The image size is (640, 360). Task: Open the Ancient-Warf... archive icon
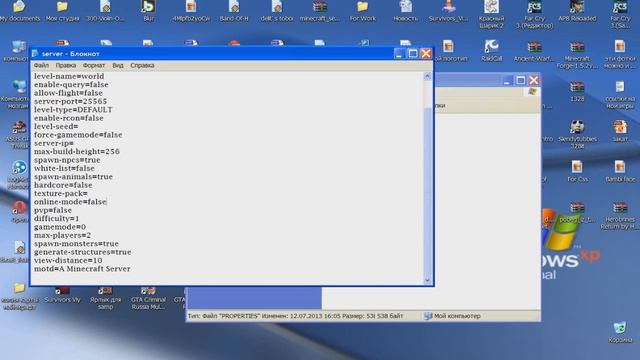[x=534, y=51]
